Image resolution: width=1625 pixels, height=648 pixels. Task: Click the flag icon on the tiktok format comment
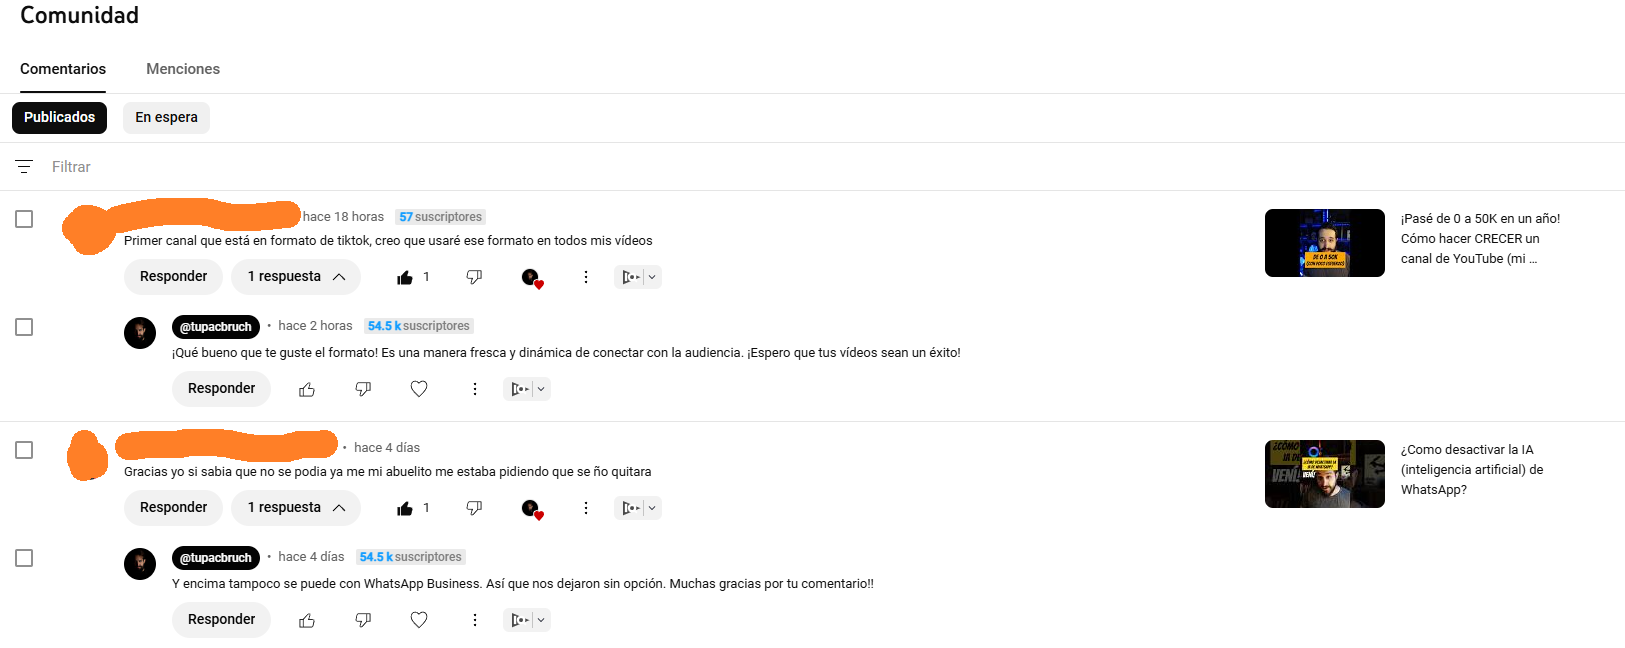pos(630,277)
